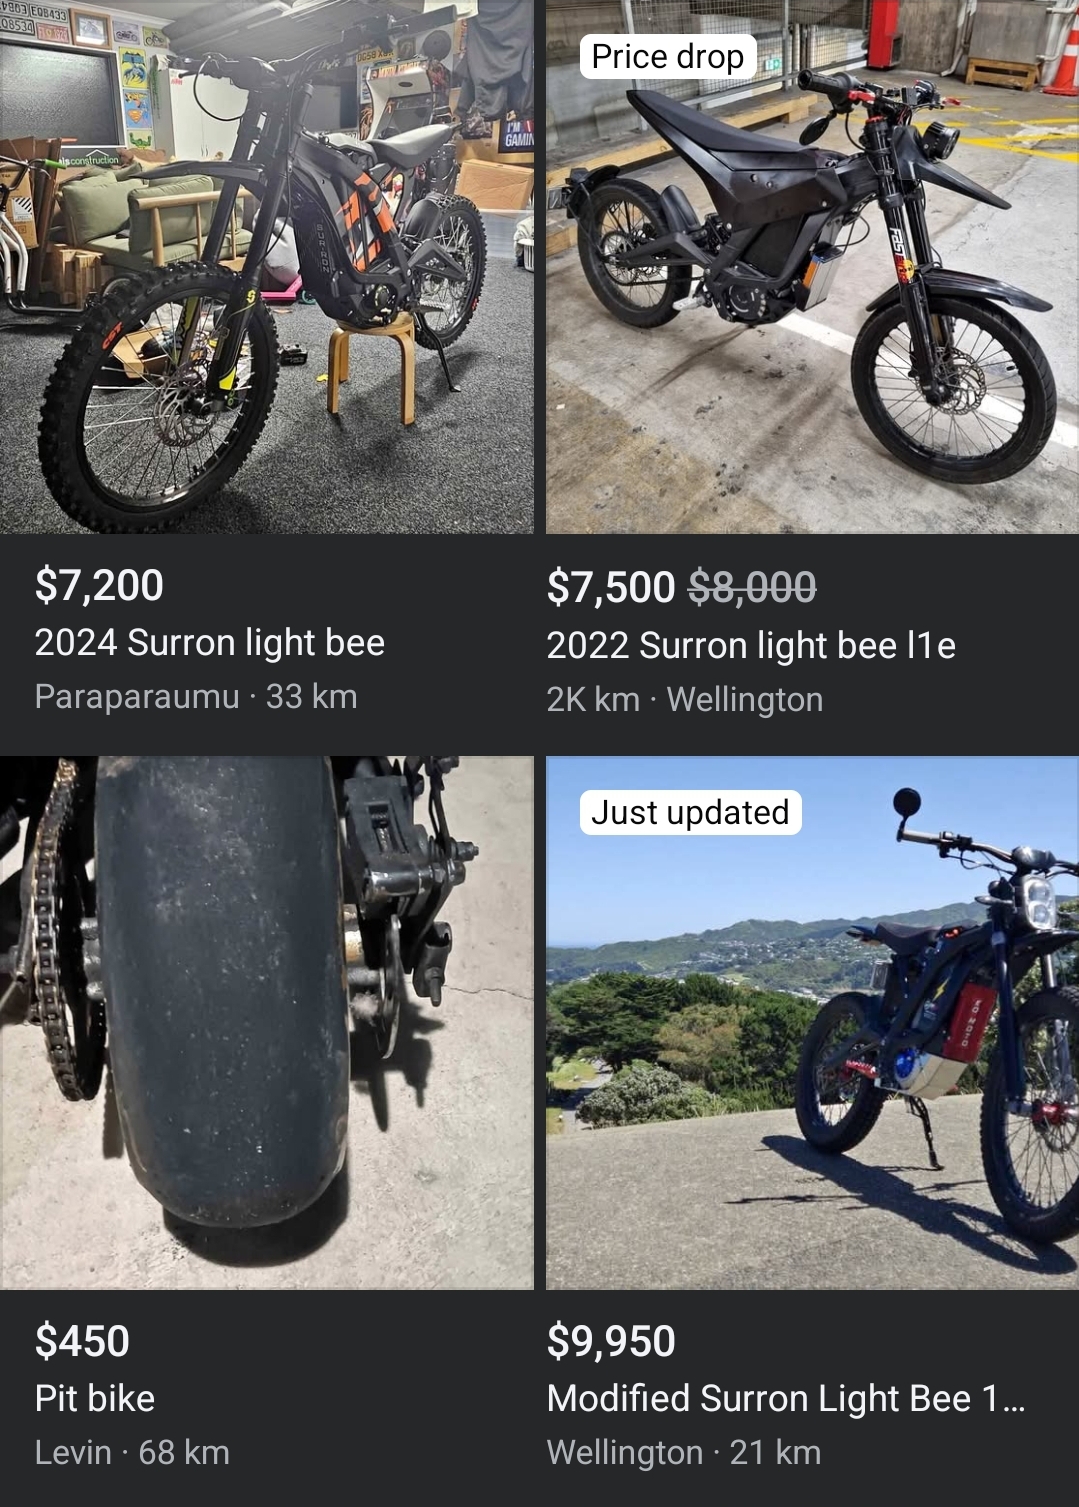Click the Price drop badge
Screen dimensions: 1079x1507
click(x=668, y=57)
